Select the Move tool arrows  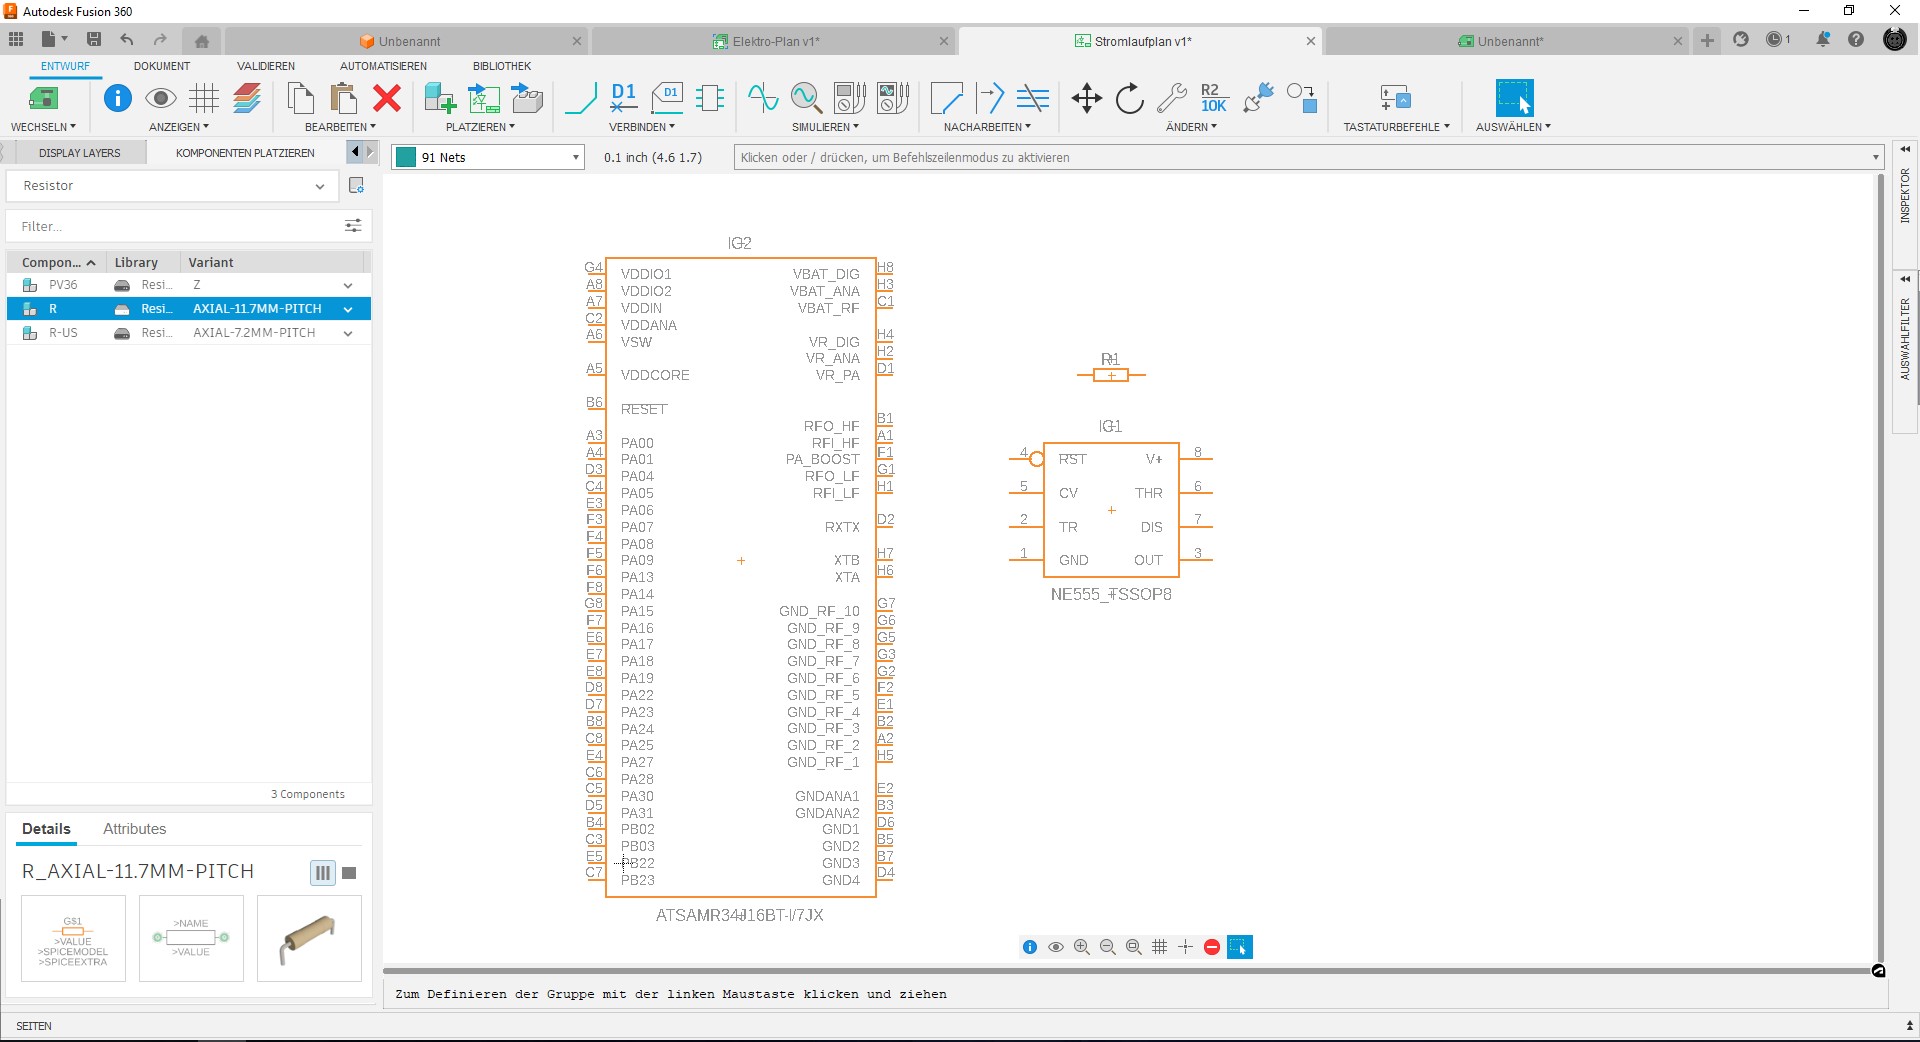[1087, 98]
